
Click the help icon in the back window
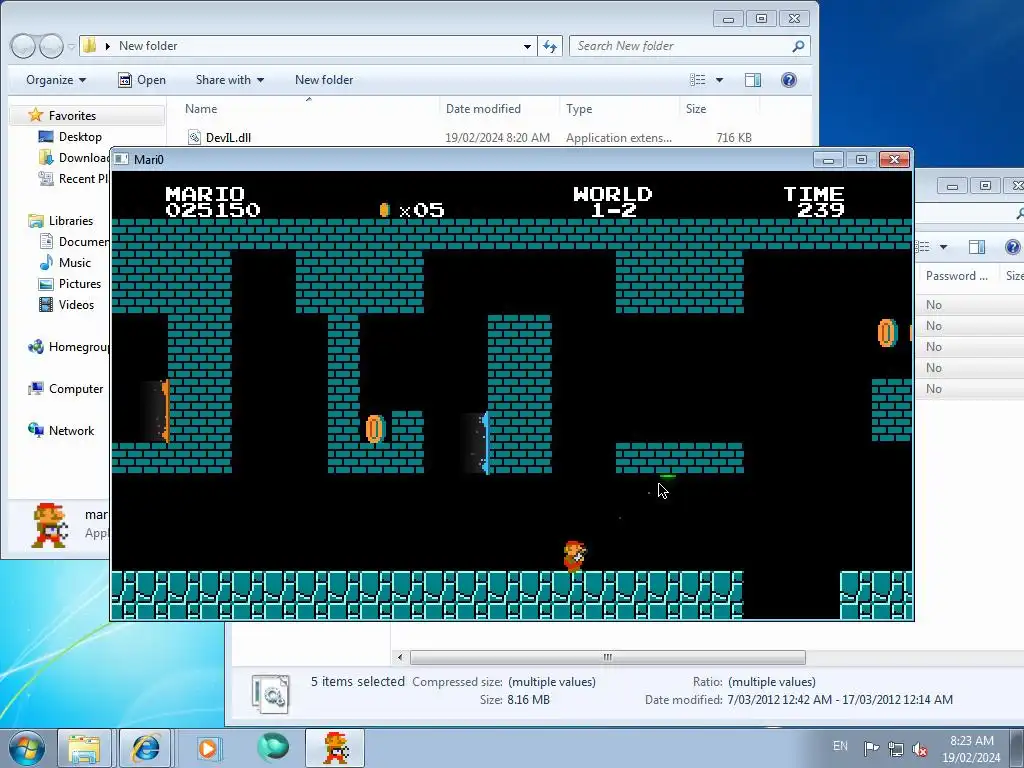[x=1012, y=247]
